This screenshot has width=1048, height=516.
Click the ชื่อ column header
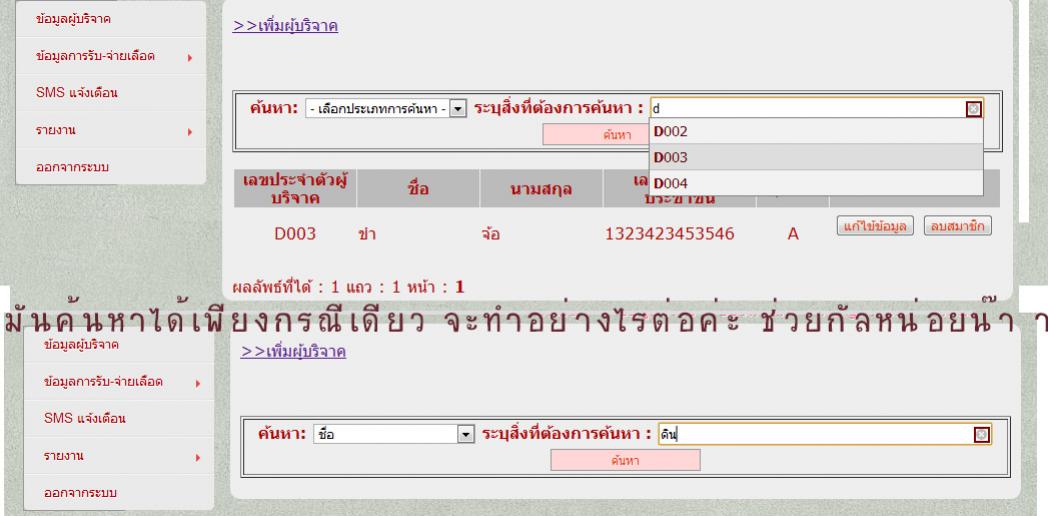(x=418, y=188)
